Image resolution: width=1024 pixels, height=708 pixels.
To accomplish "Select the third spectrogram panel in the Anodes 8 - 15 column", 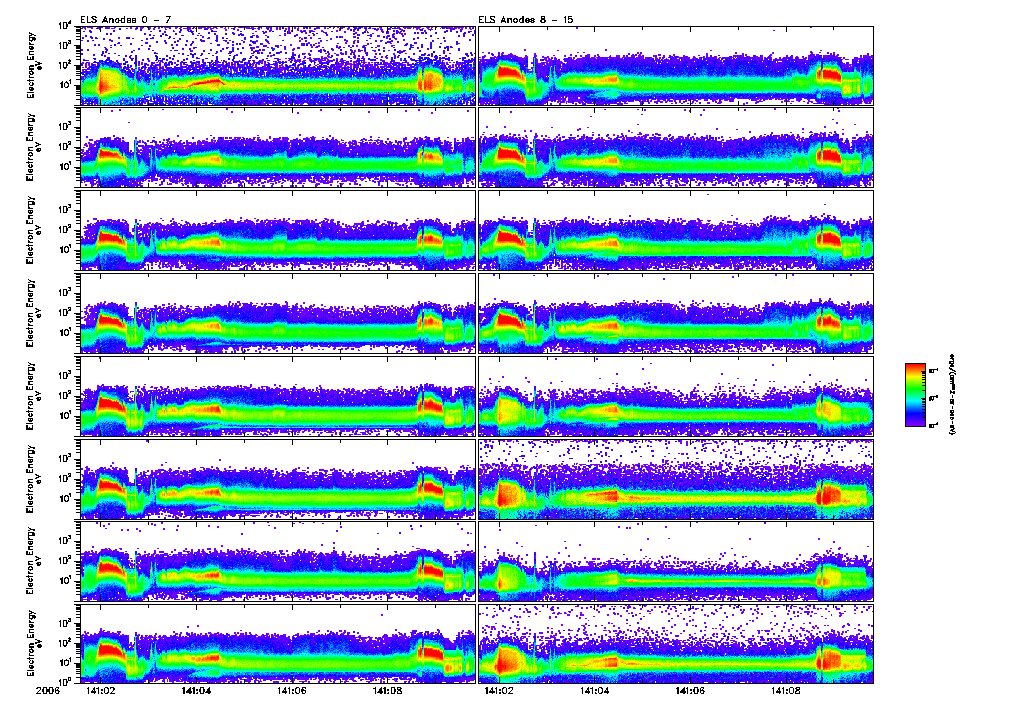I will click(x=676, y=231).
